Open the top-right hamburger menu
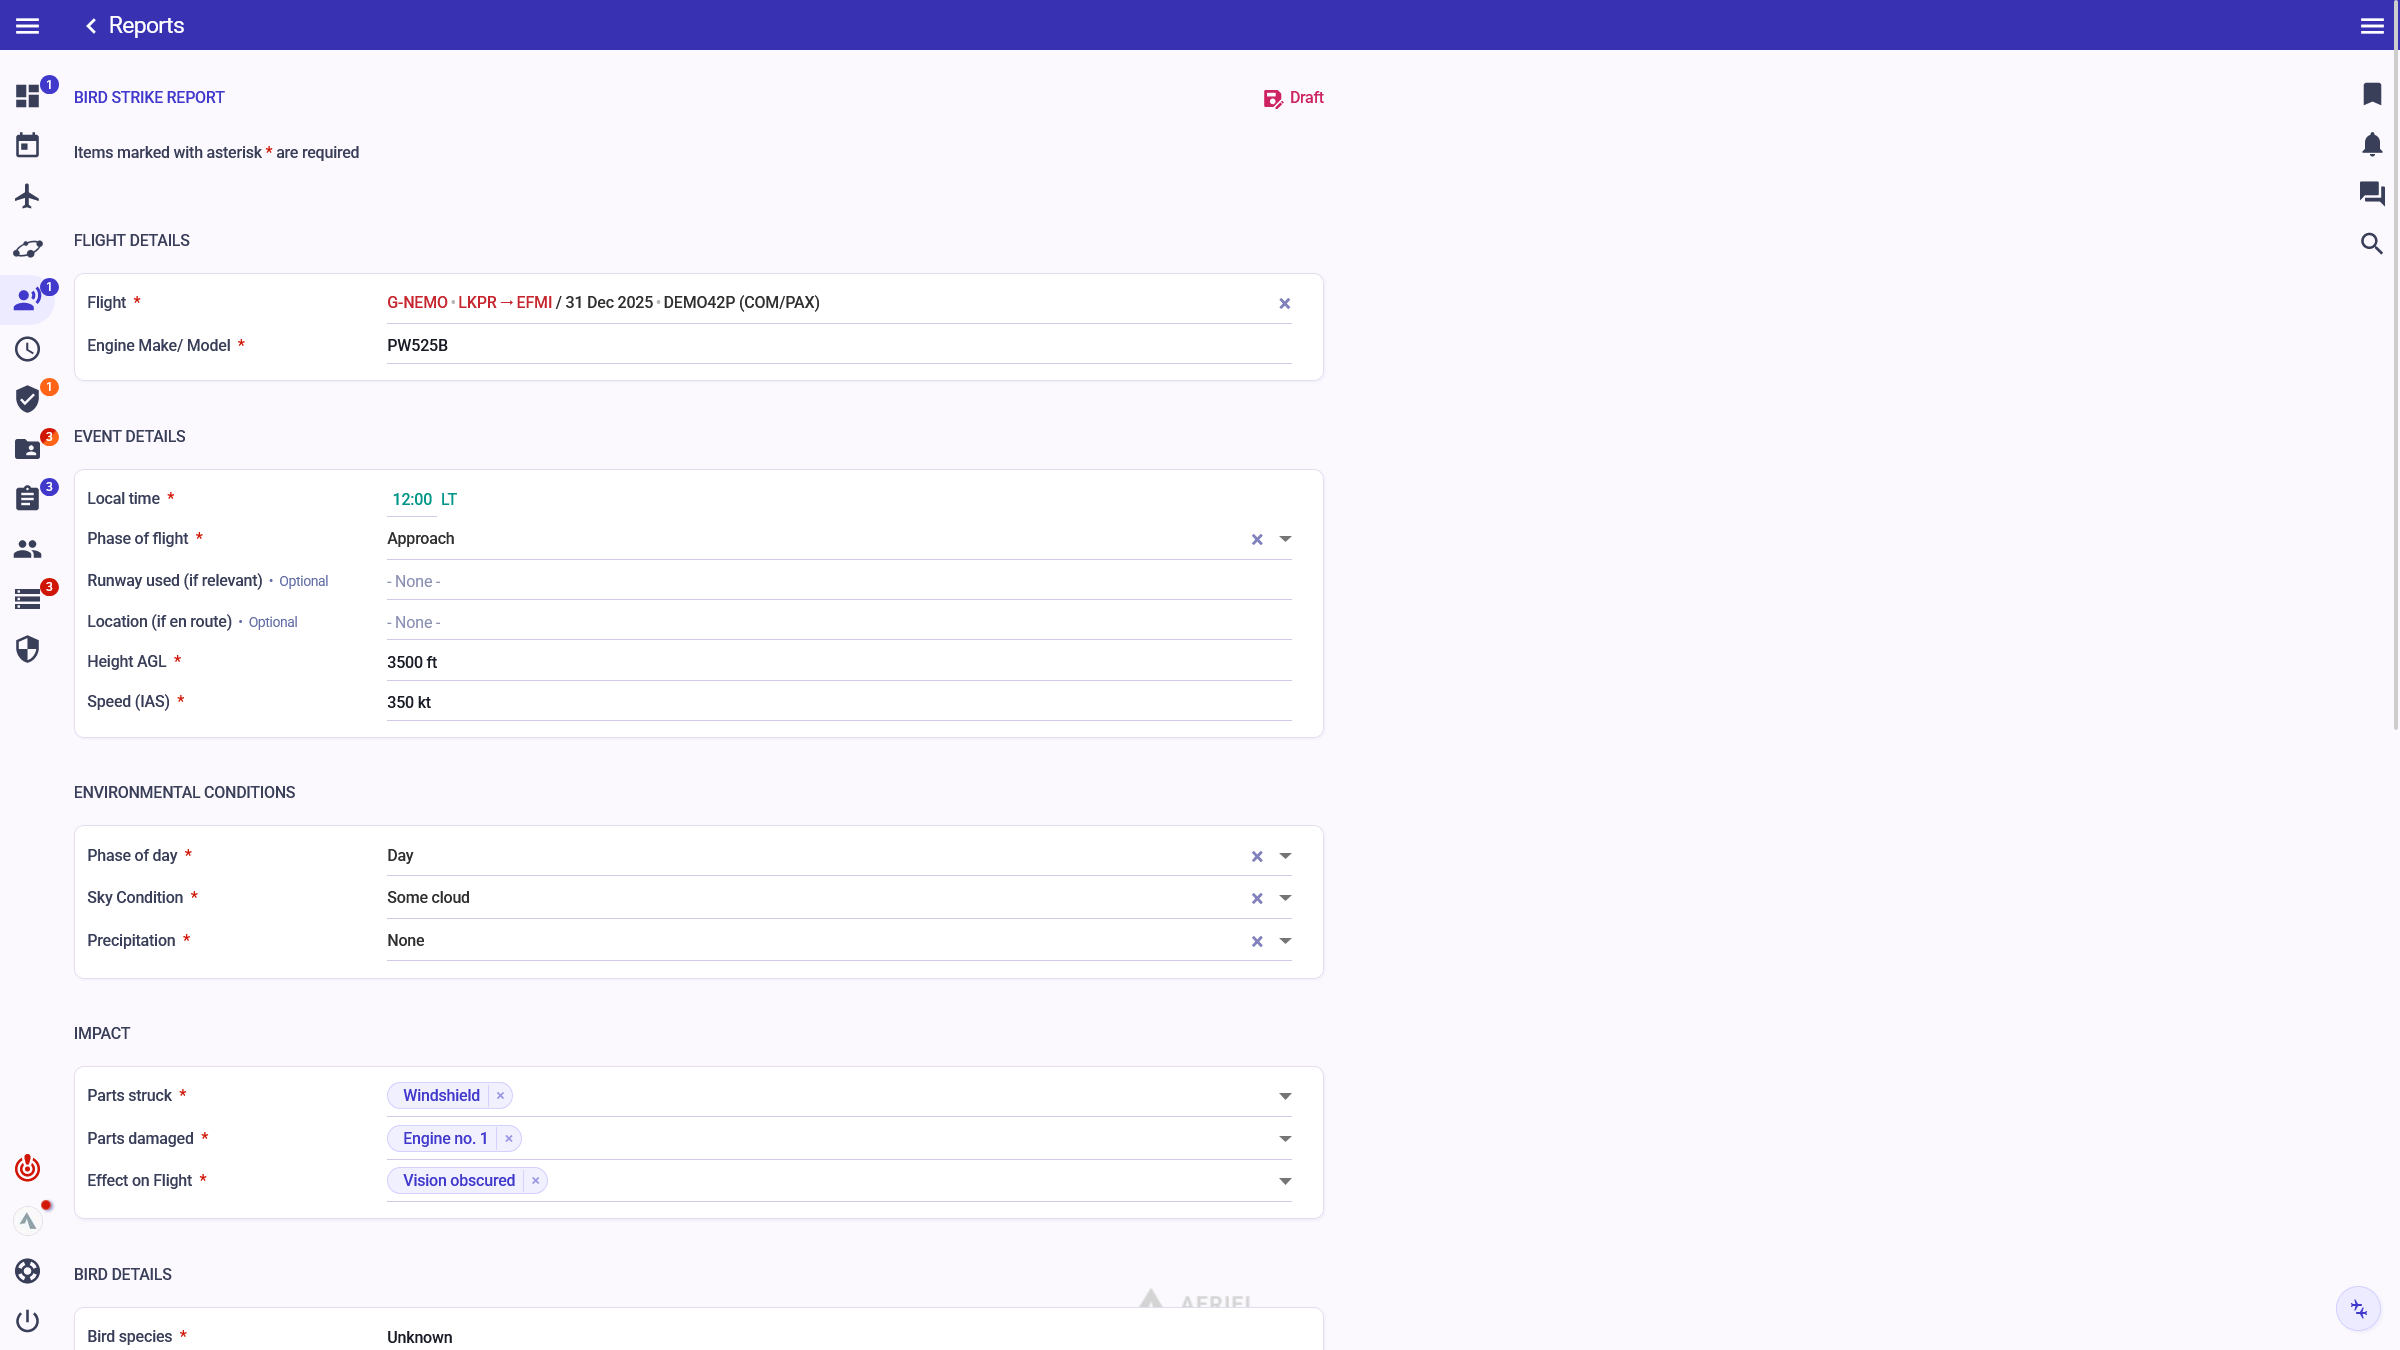 pyautogui.click(x=2372, y=26)
